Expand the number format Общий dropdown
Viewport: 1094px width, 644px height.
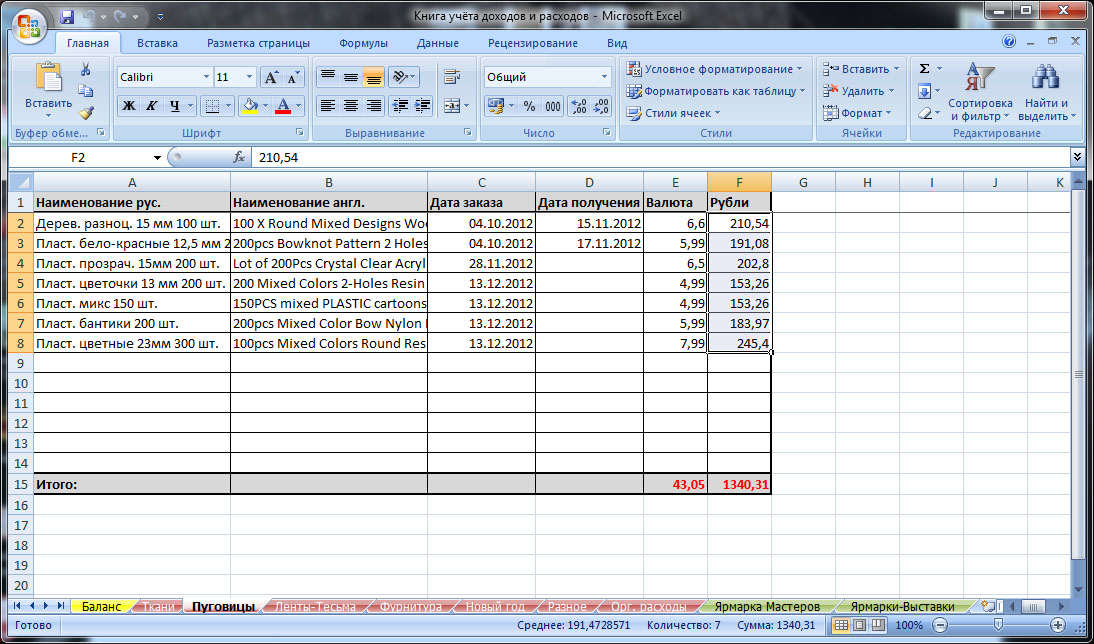604,77
